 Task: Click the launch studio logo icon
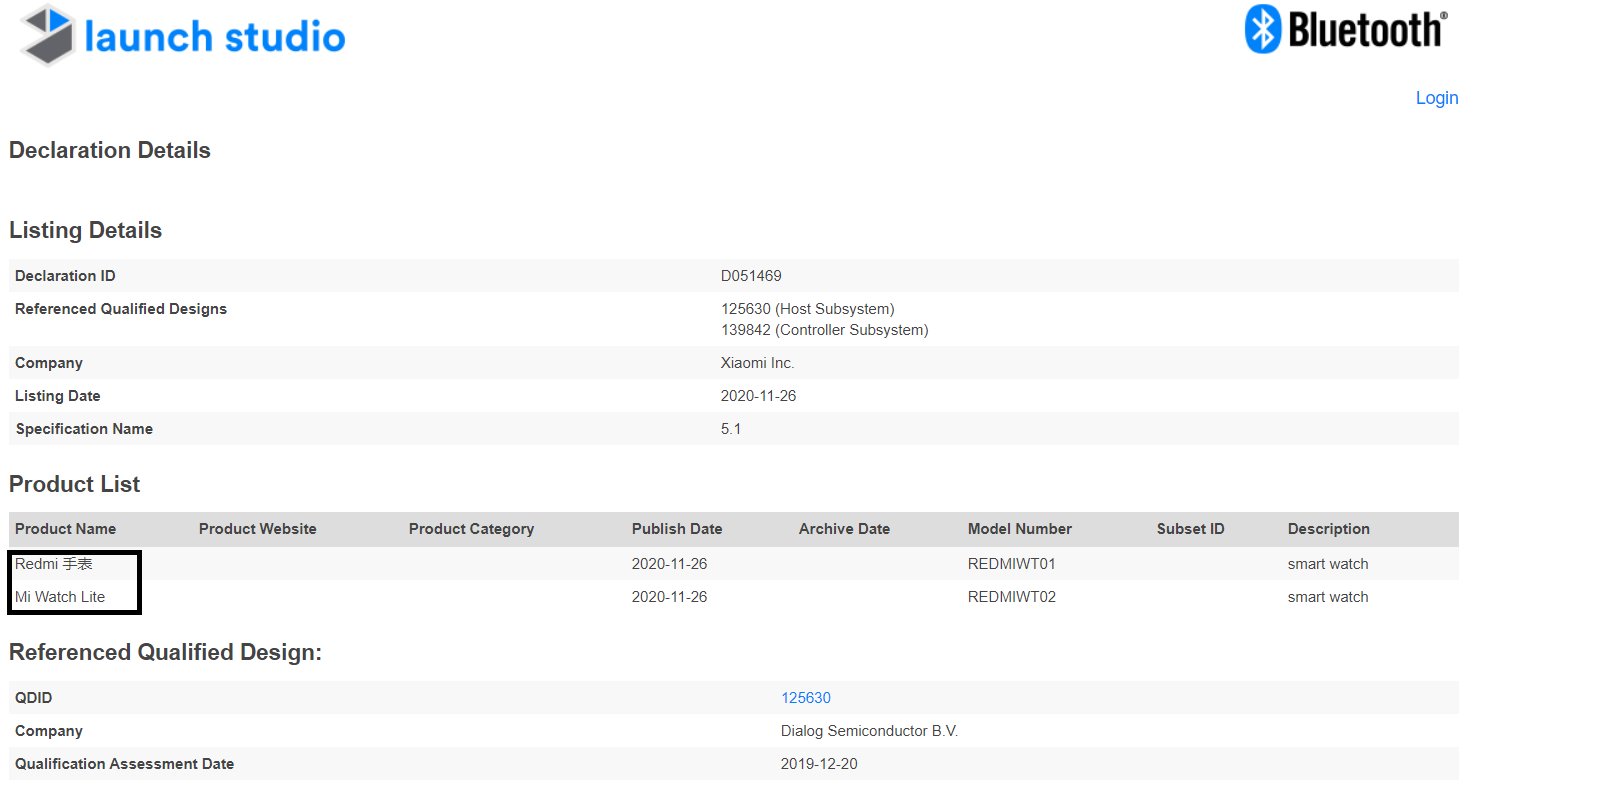(x=48, y=35)
